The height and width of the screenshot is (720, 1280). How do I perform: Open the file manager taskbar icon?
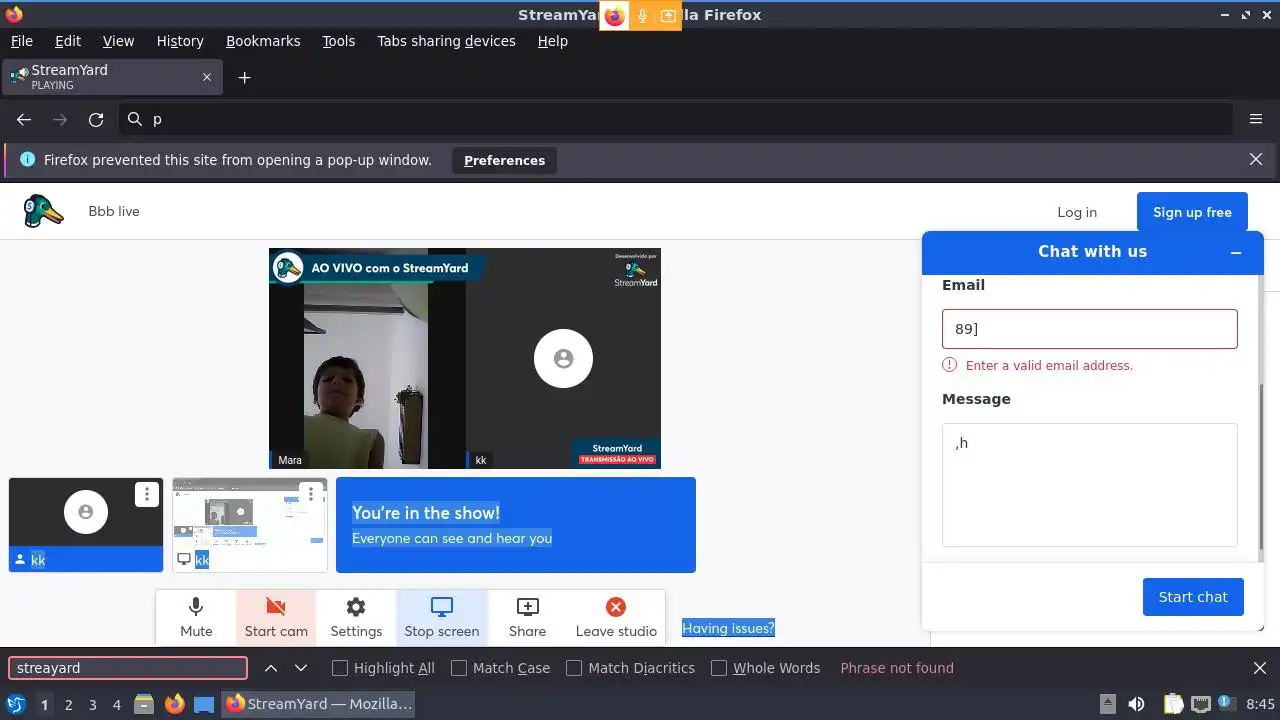(144, 704)
